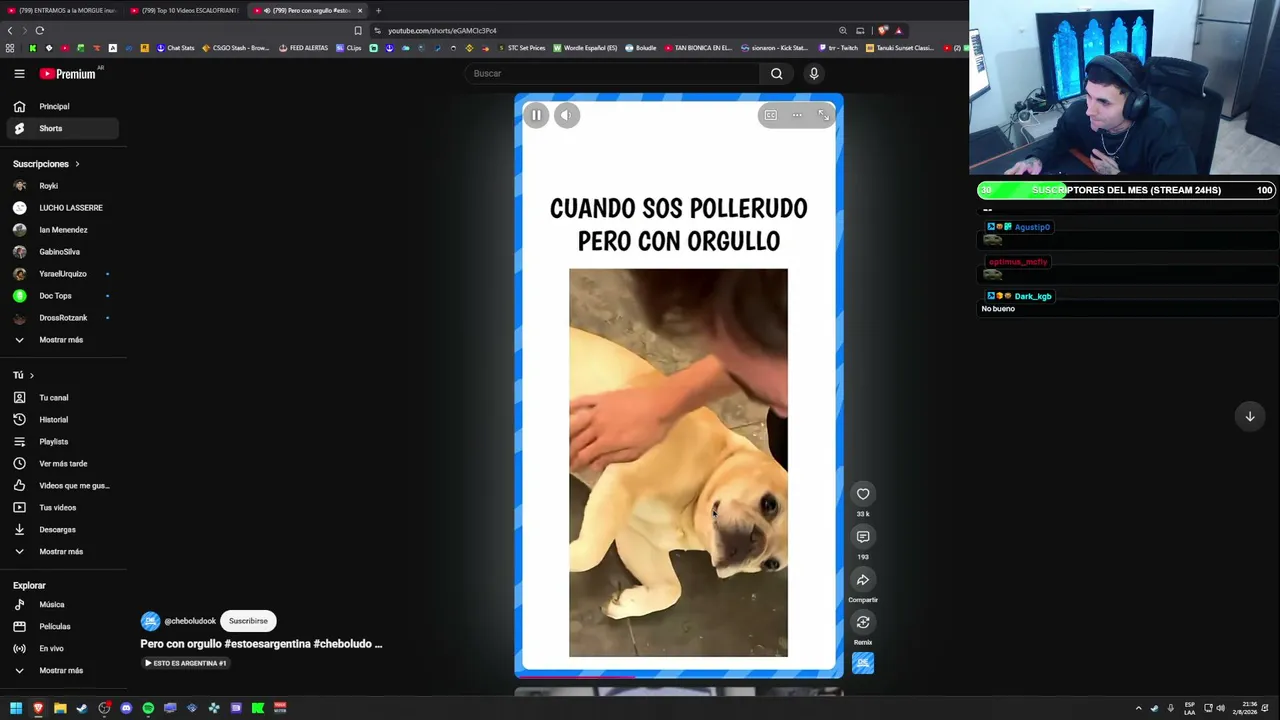
Task: Open the Royki subscription channel
Action: (x=62, y=186)
